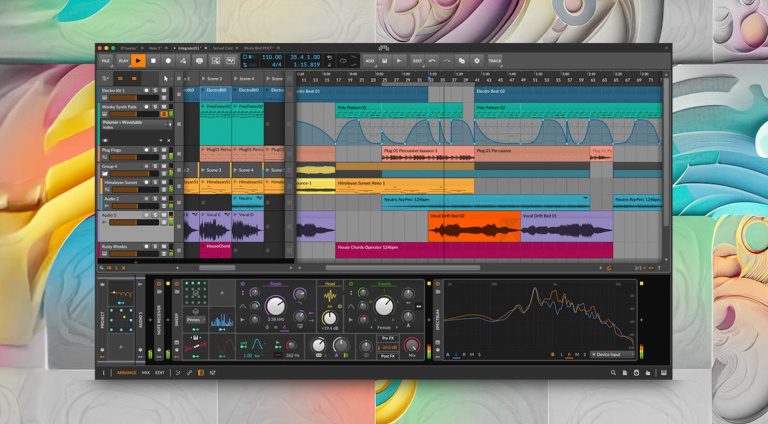This screenshot has width=768, height=424.
Task: Select the Electro Beat 02 arranger clip
Action: point(568,94)
